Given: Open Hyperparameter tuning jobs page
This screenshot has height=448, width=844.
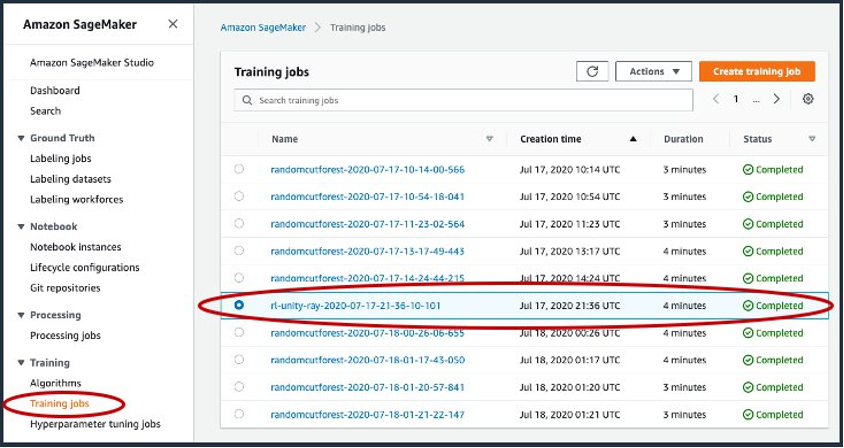Looking at the screenshot, I should [x=95, y=424].
